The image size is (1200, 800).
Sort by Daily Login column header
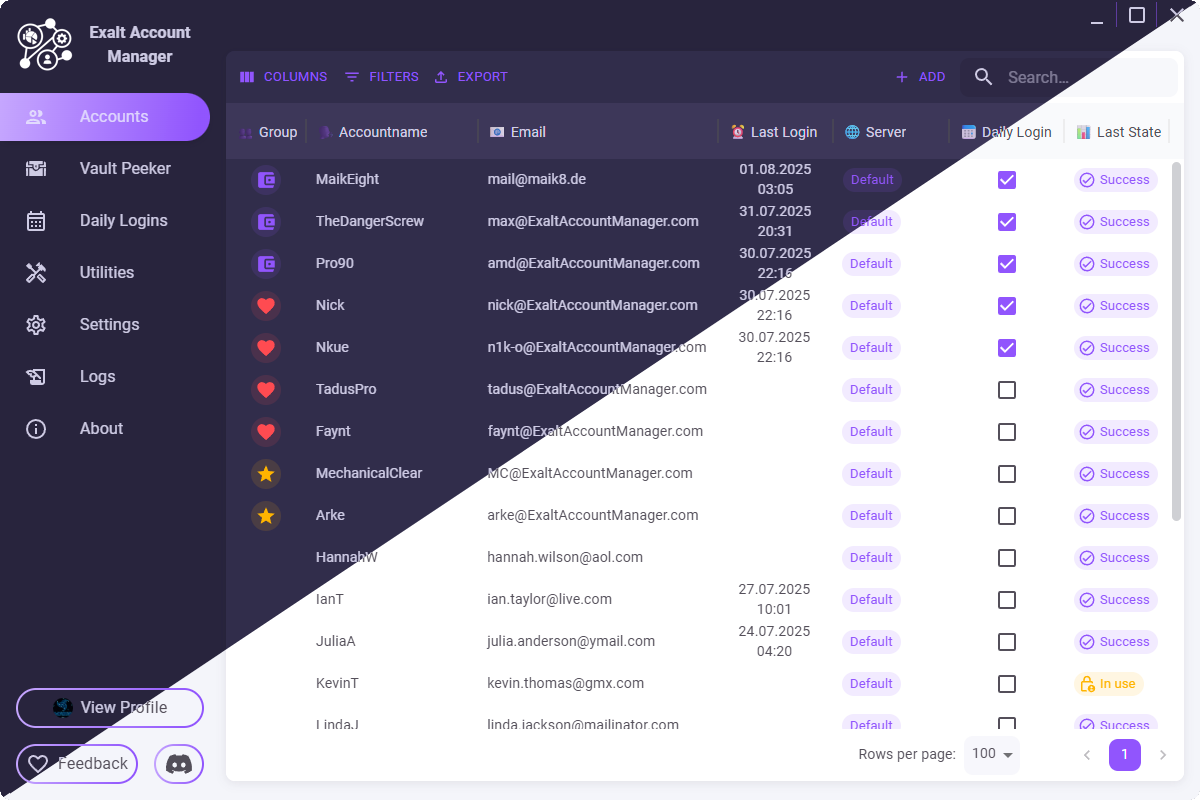1006,132
